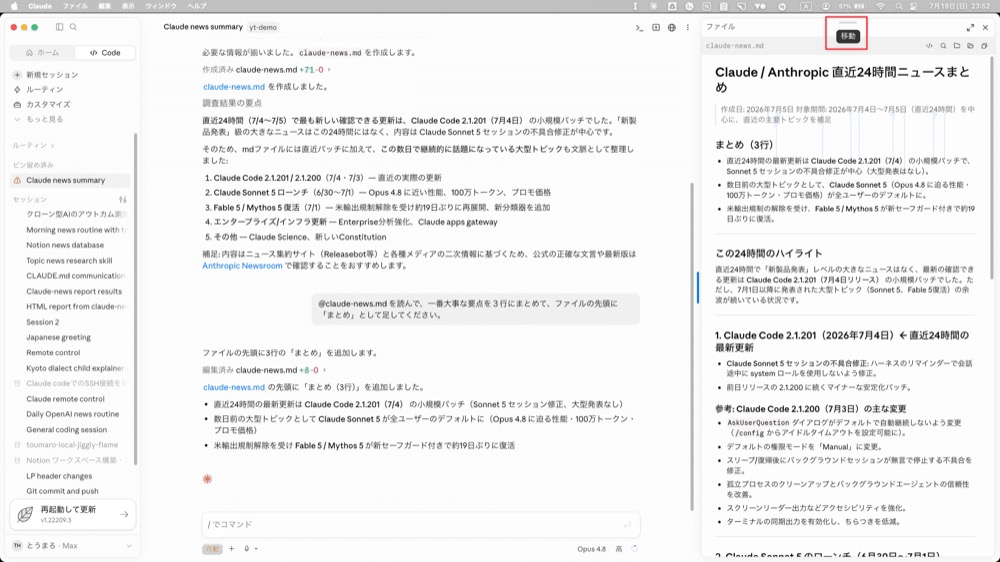Toggle the 自動 permission mode chip
The width and height of the screenshot is (1000, 562).
(x=212, y=549)
